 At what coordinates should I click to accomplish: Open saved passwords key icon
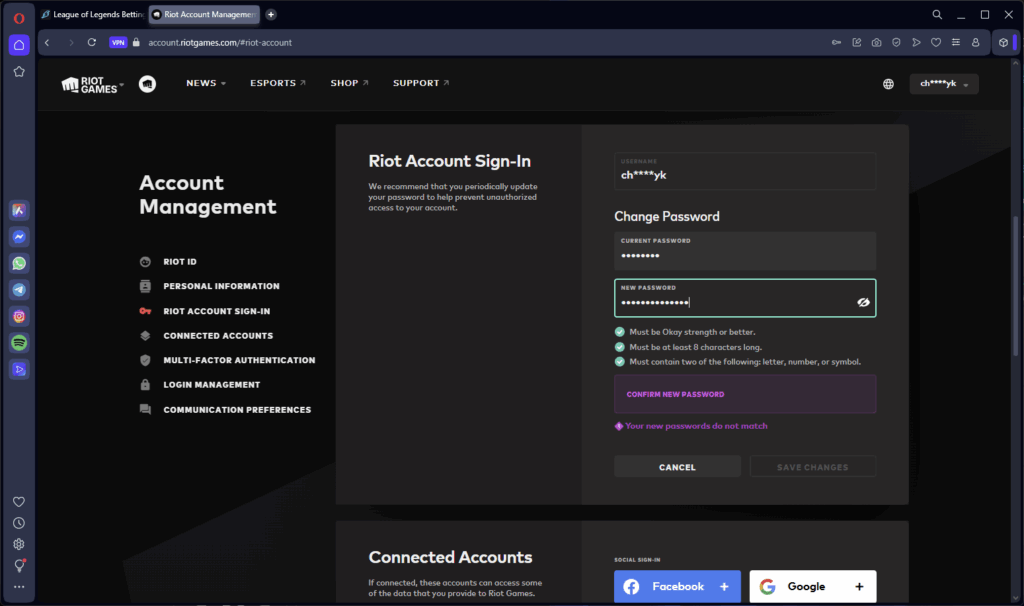pyautogui.click(x=836, y=42)
